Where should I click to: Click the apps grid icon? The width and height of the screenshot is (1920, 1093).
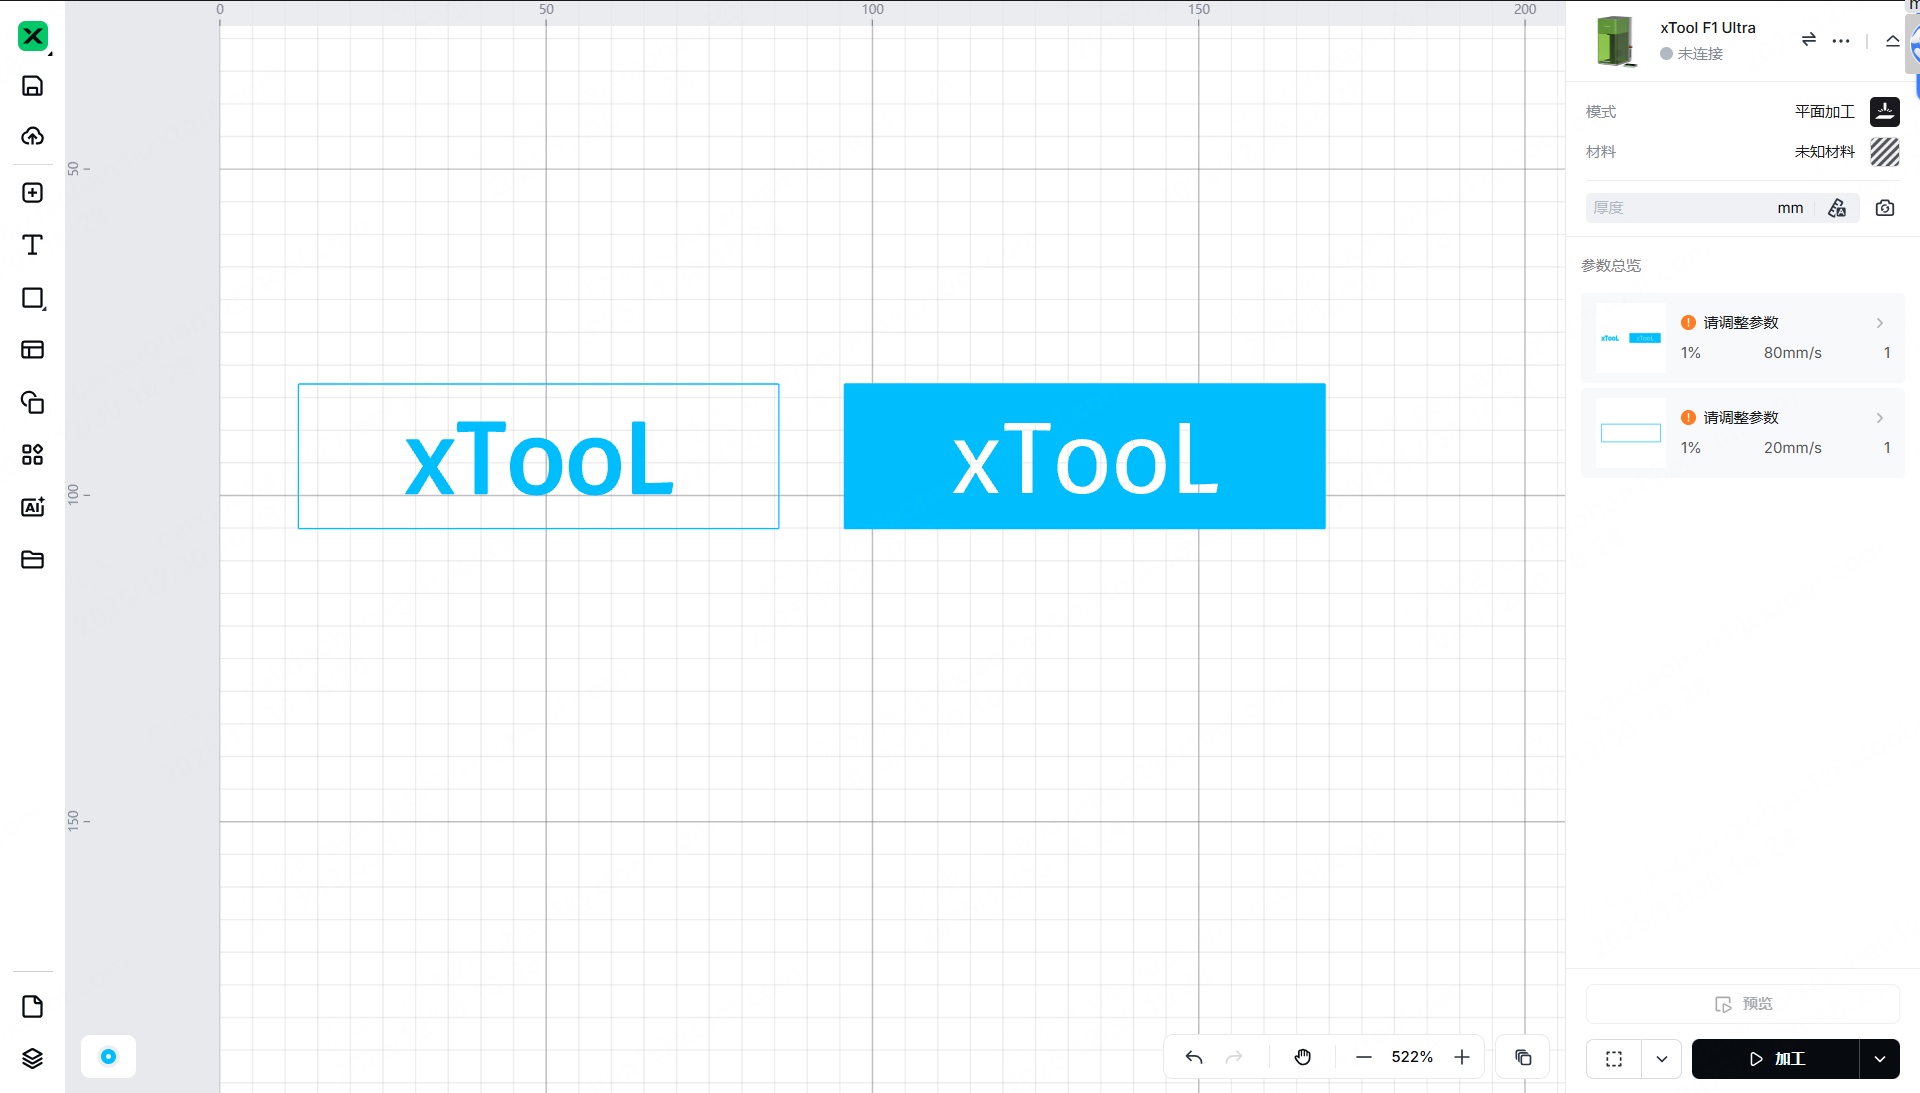32,455
